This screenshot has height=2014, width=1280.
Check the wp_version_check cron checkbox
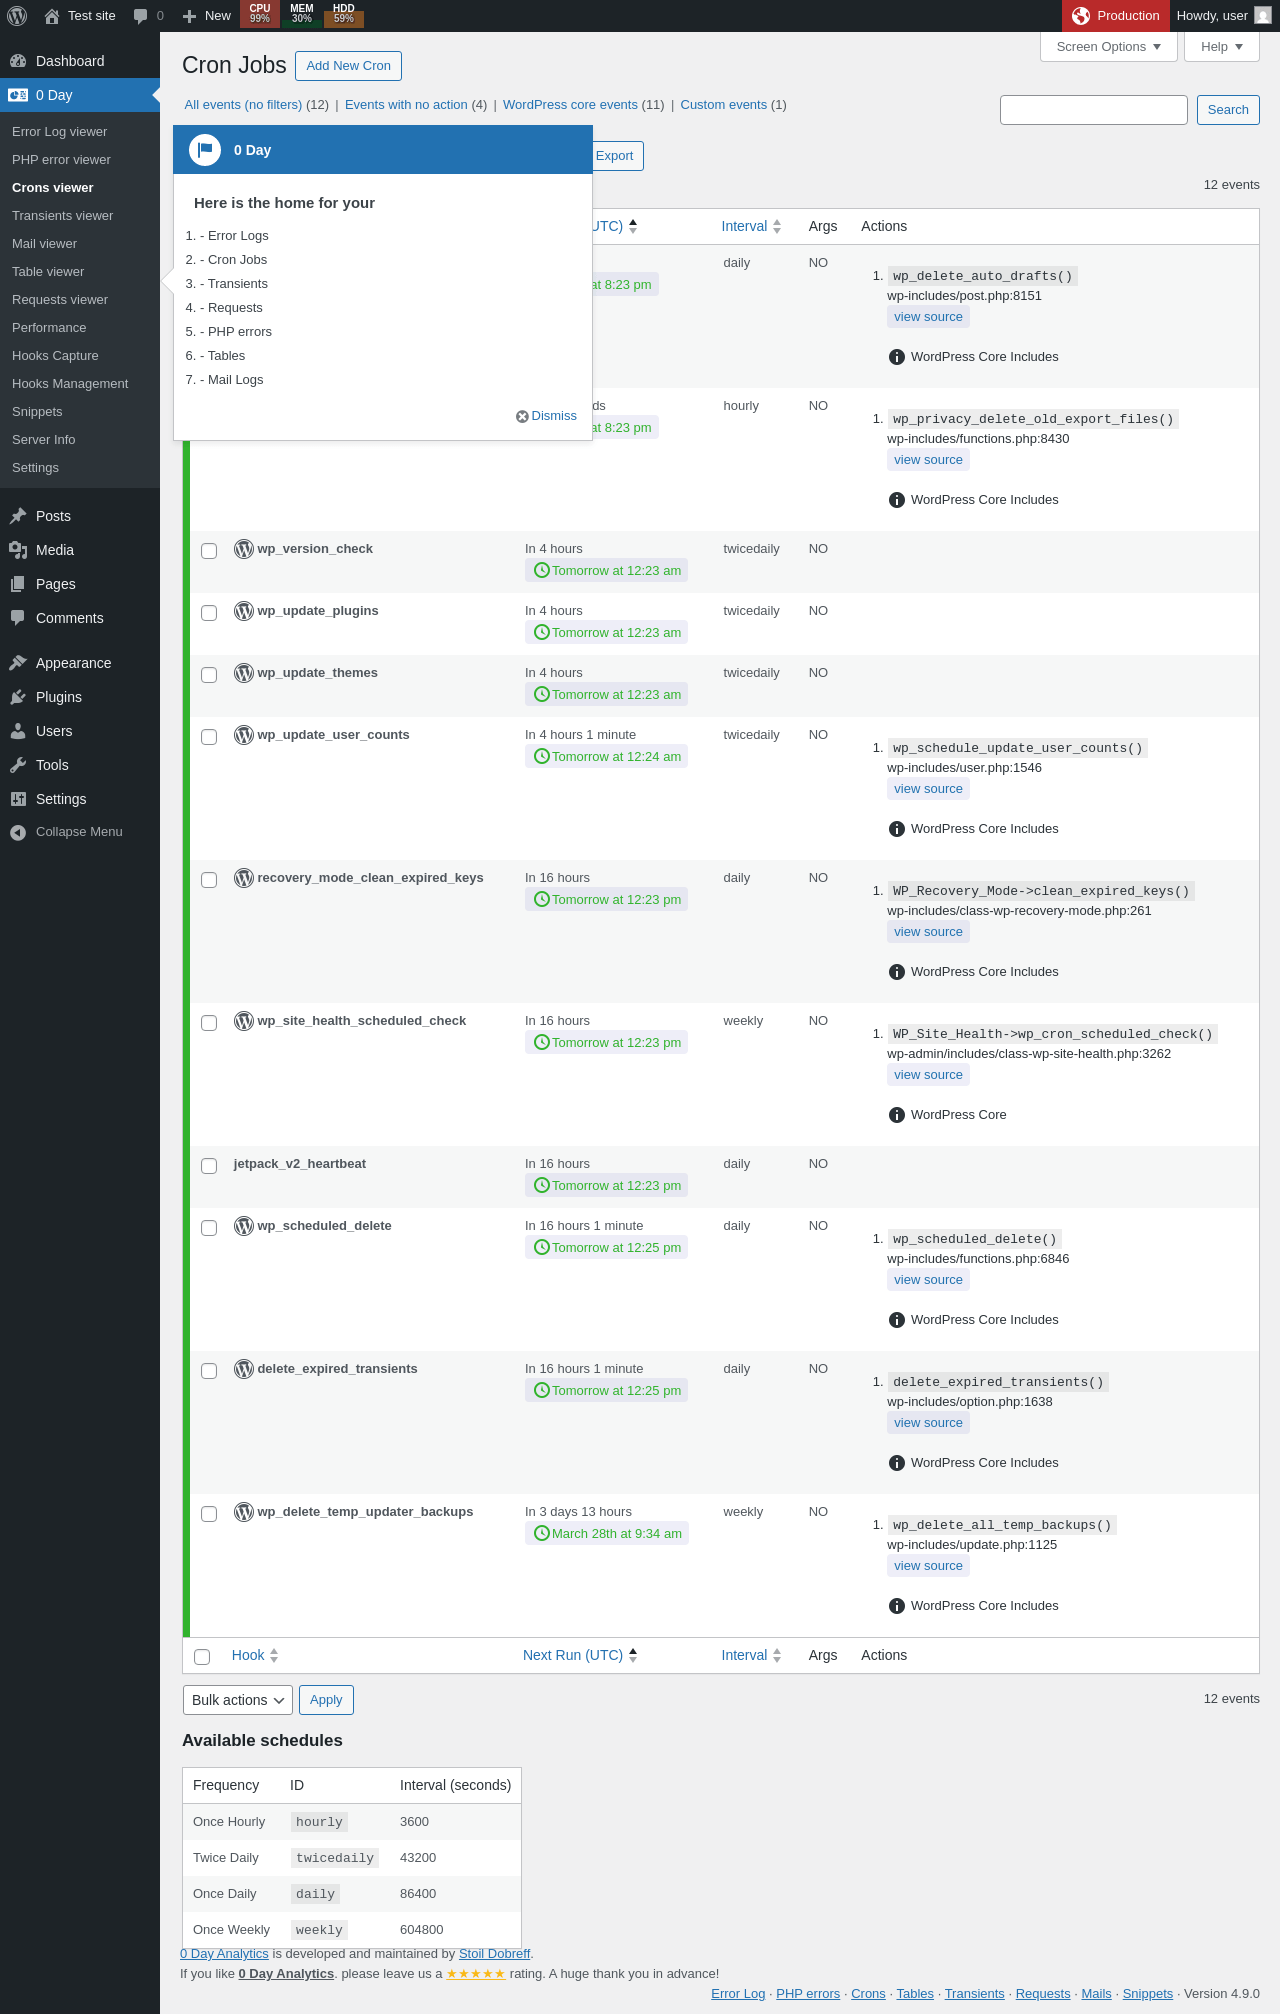click(x=209, y=551)
